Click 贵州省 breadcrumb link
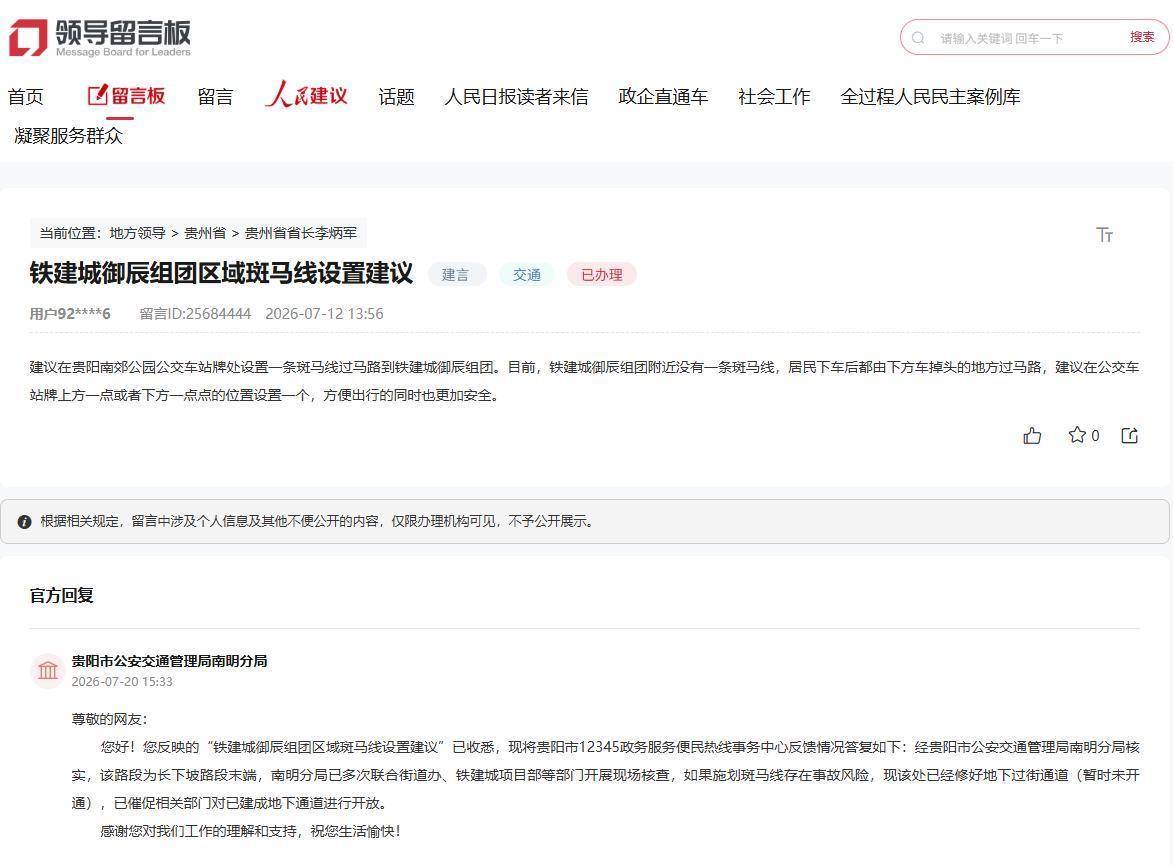 point(205,233)
